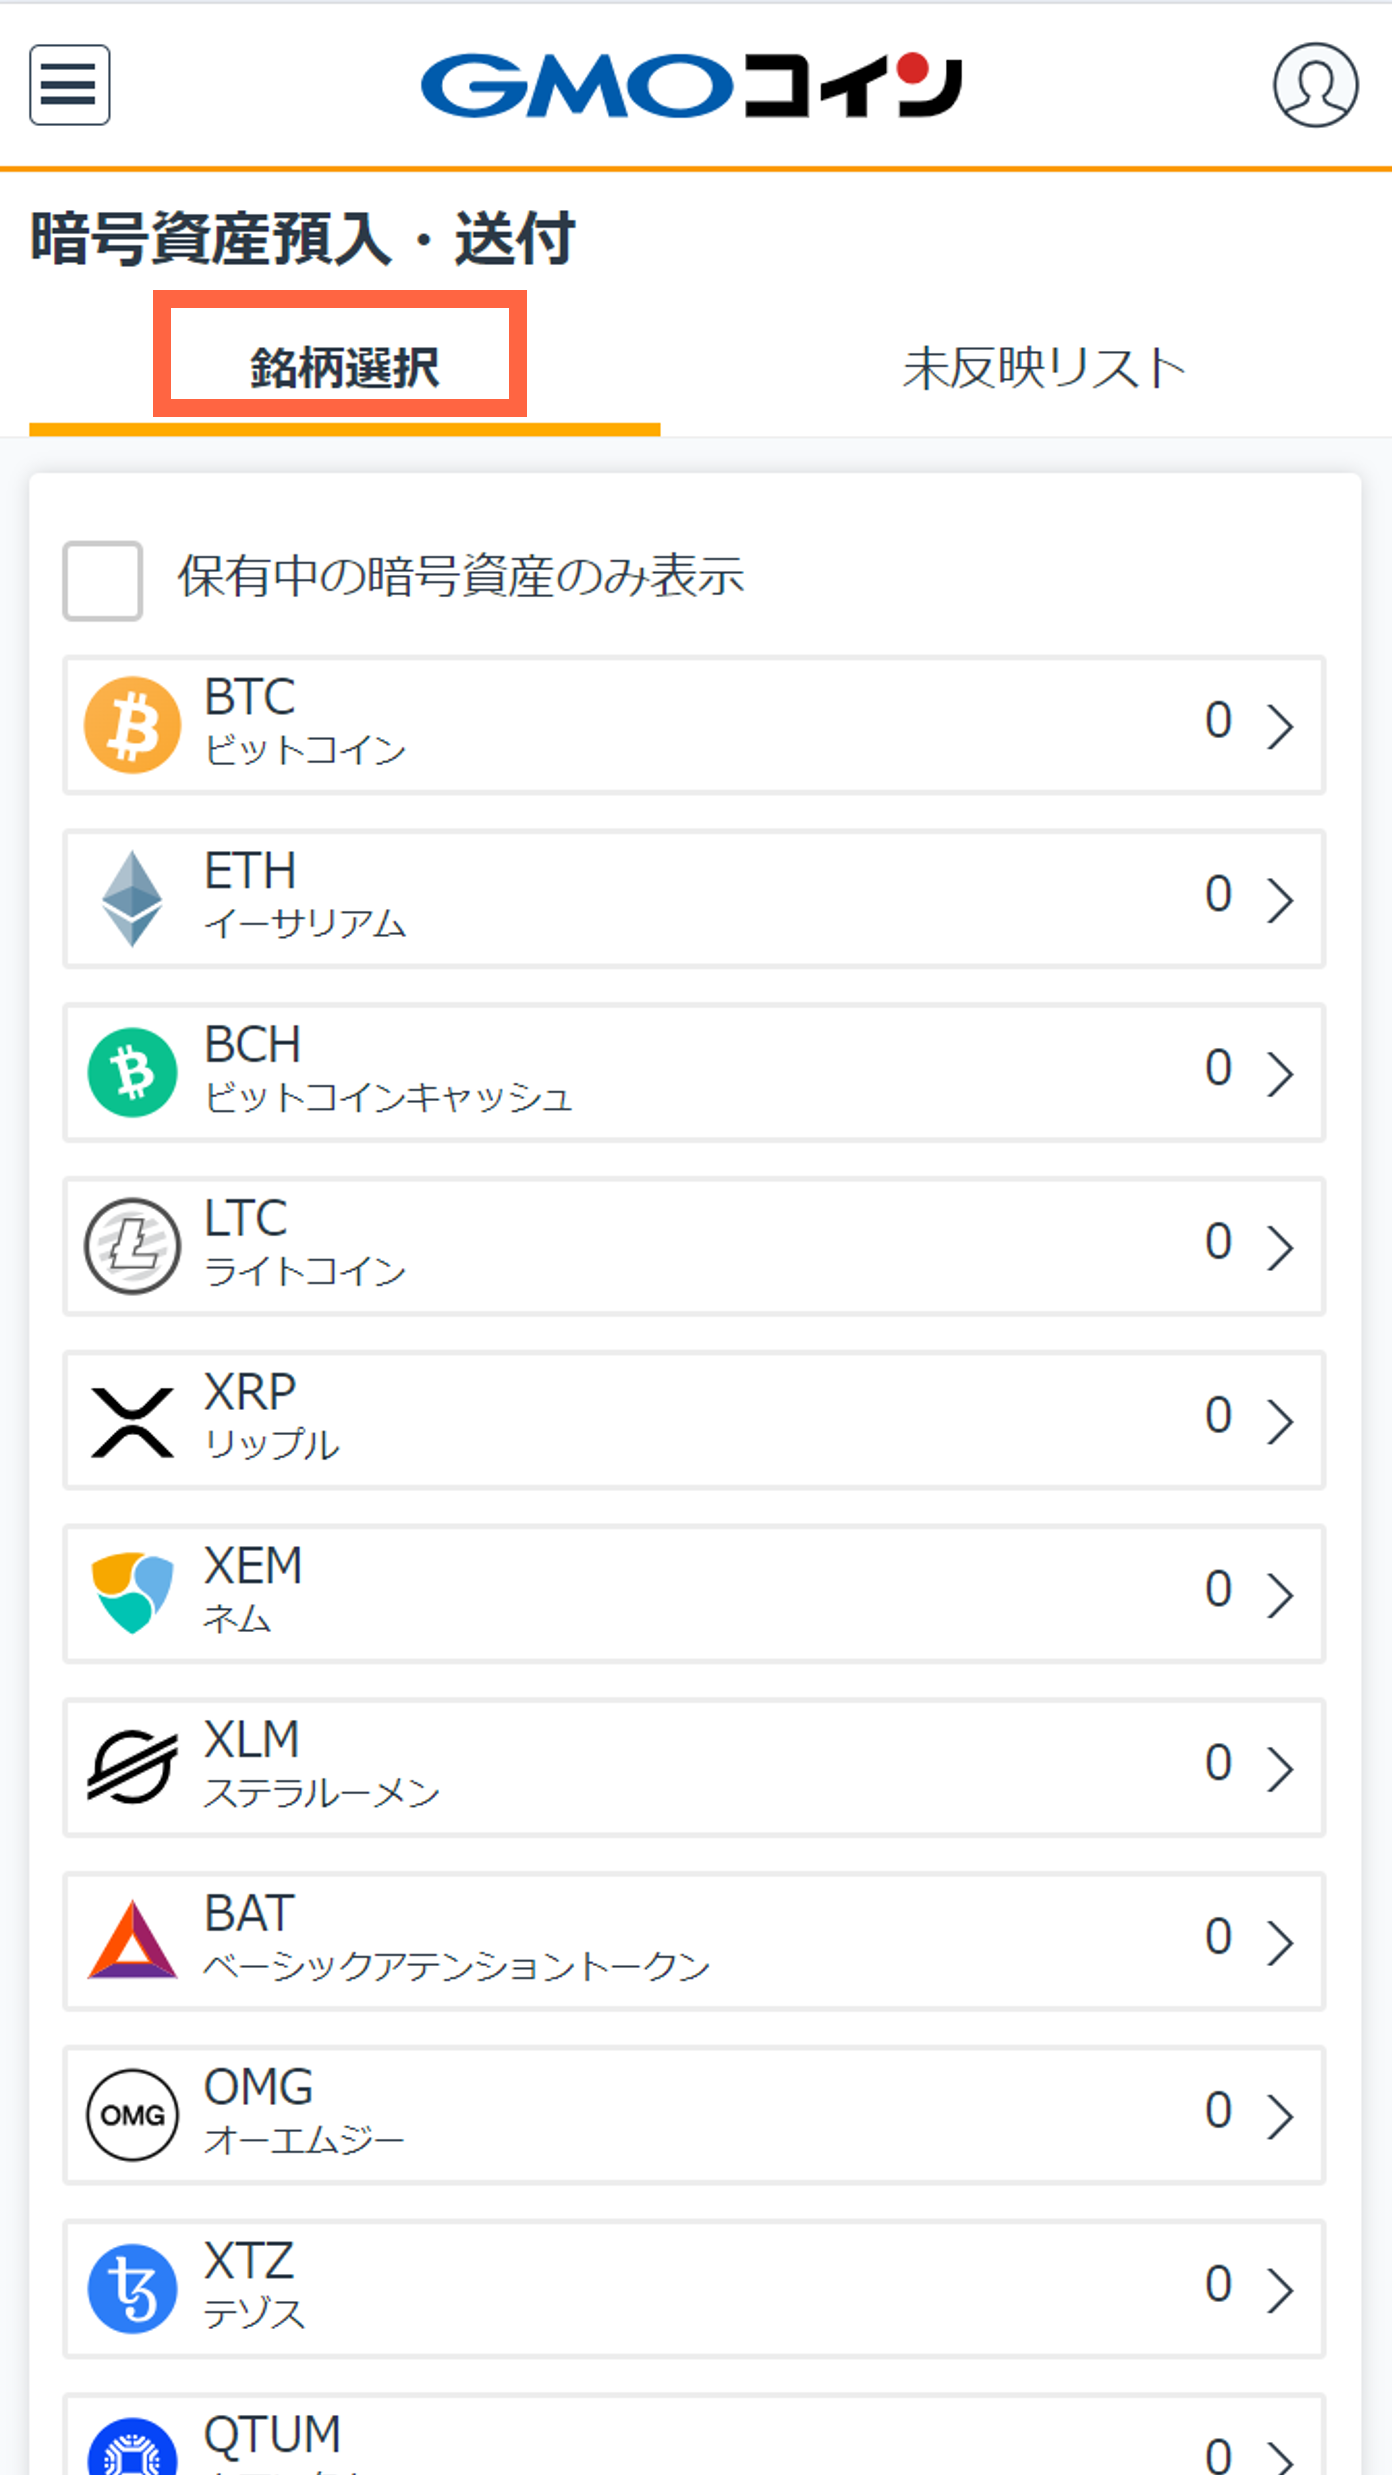1392x2475 pixels.
Task: Select the Bitcoin BTC coin icon
Action: click(133, 725)
